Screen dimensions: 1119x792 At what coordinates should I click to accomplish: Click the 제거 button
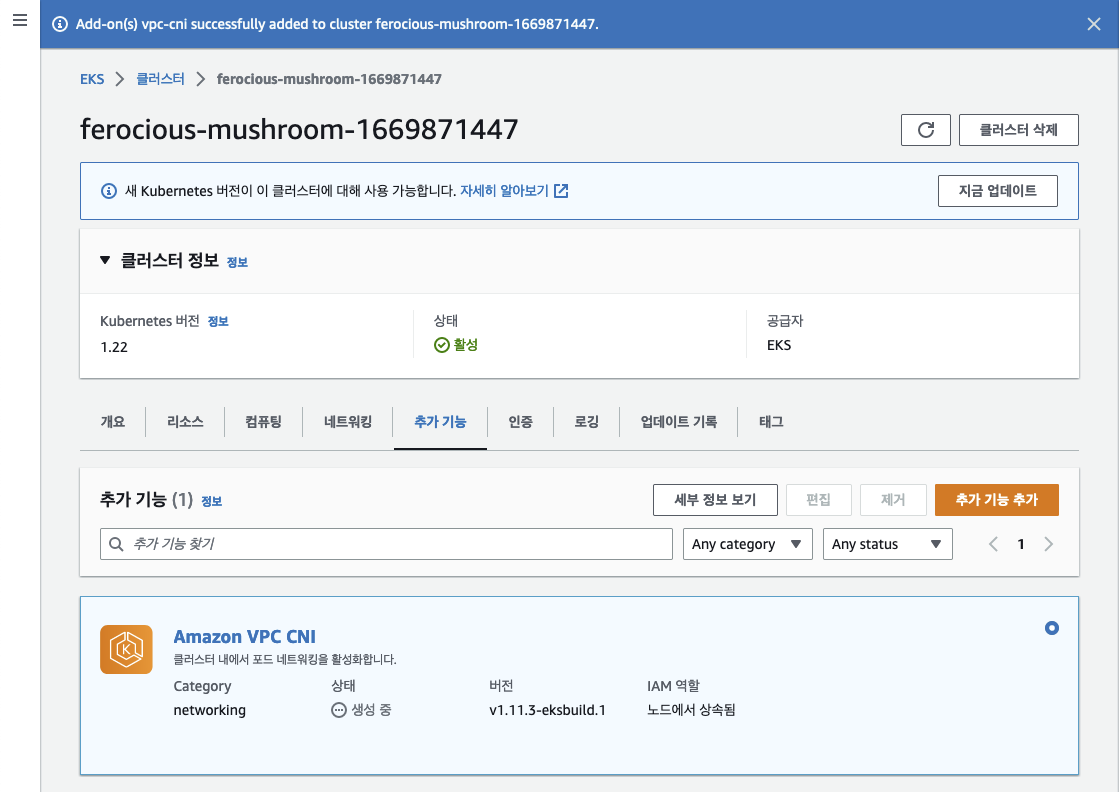[893, 500]
